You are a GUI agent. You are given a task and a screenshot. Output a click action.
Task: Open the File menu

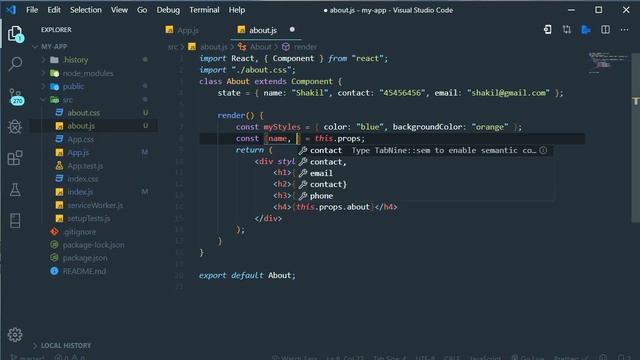click(x=32, y=10)
